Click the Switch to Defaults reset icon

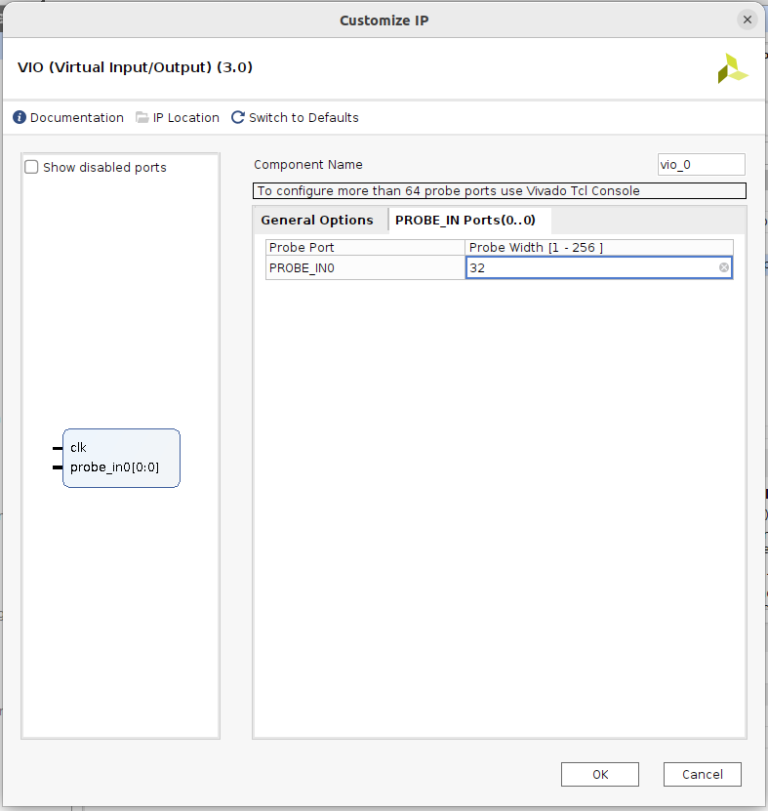pos(238,118)
